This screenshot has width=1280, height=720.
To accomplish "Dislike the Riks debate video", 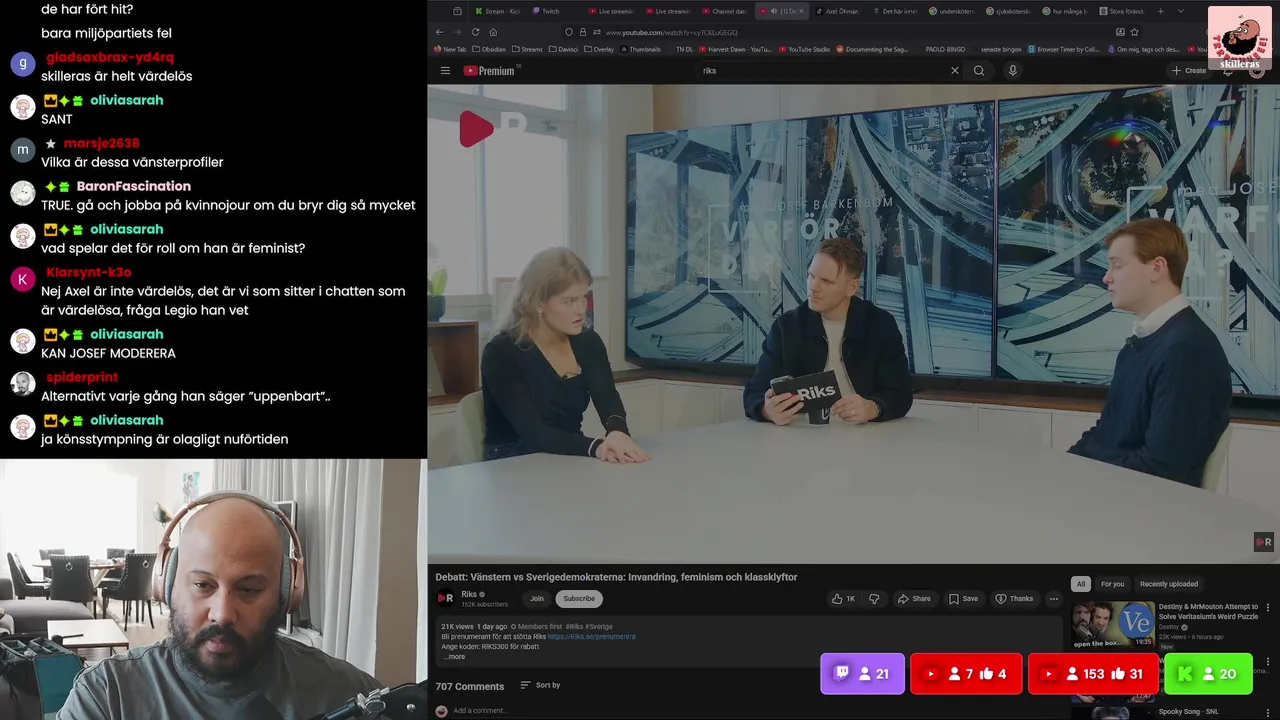I will [874, 599].
